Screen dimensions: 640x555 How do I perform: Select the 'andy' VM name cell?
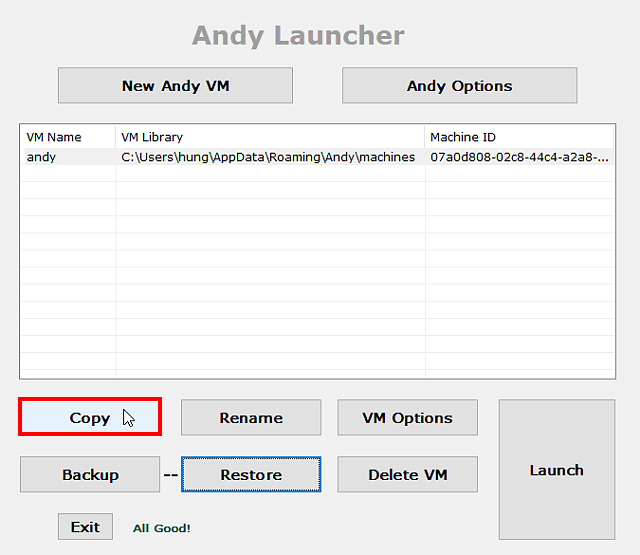click(x=68, y=157)
